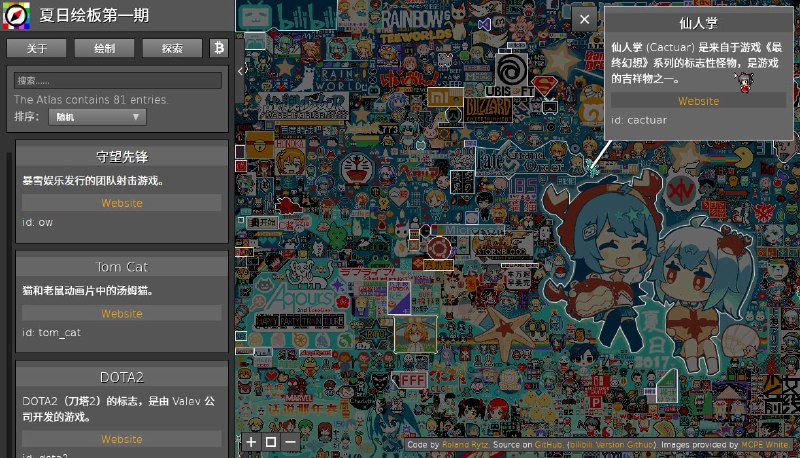Viewport: 800px width, 458px height.
Task: Close the Cactuar info popup
Action: click(x=584, y=19)
